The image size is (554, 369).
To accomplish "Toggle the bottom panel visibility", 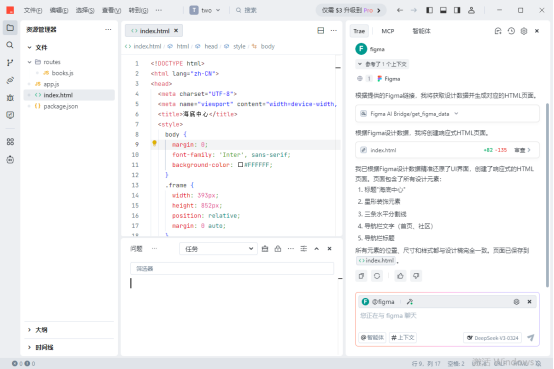I will click(x=443, y=10).
